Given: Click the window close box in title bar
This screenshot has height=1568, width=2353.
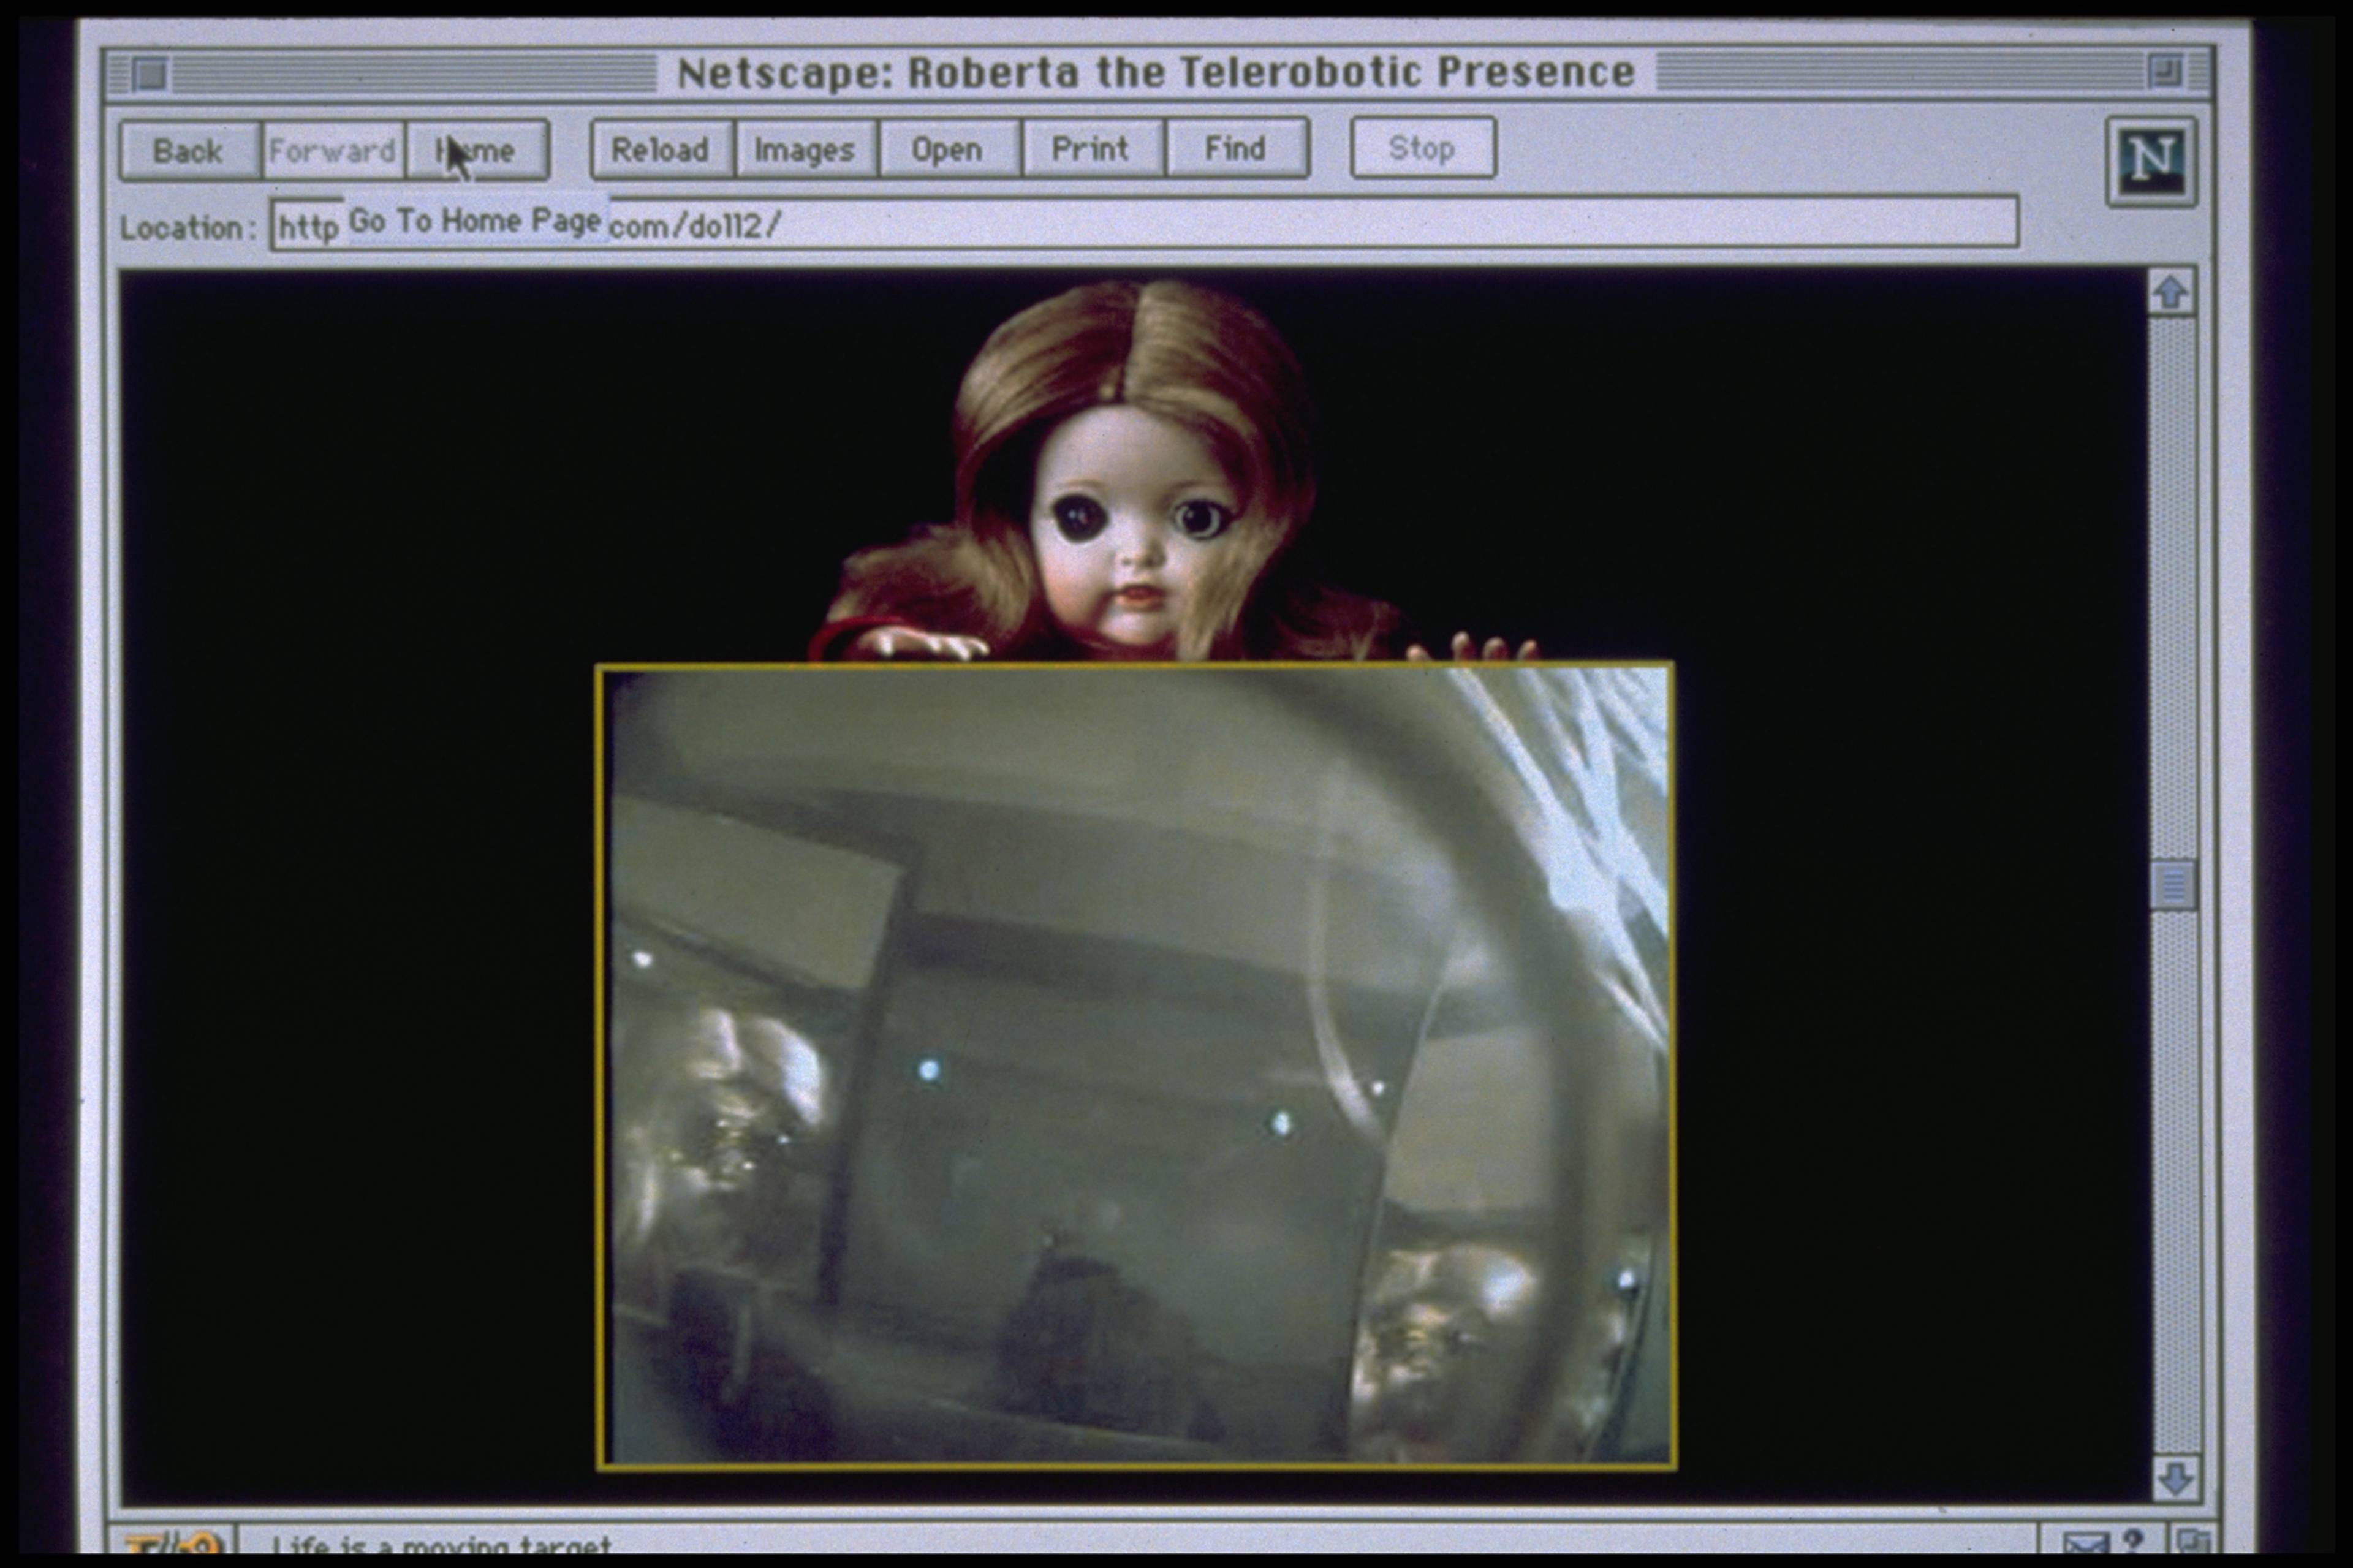Looking at the screenshot, I should [x=149, y=75].
